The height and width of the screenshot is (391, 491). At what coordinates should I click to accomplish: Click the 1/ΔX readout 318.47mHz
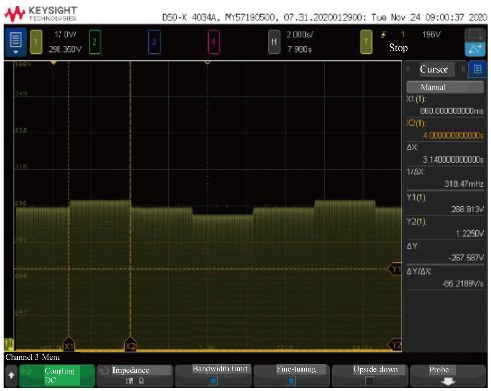(464, 184)
